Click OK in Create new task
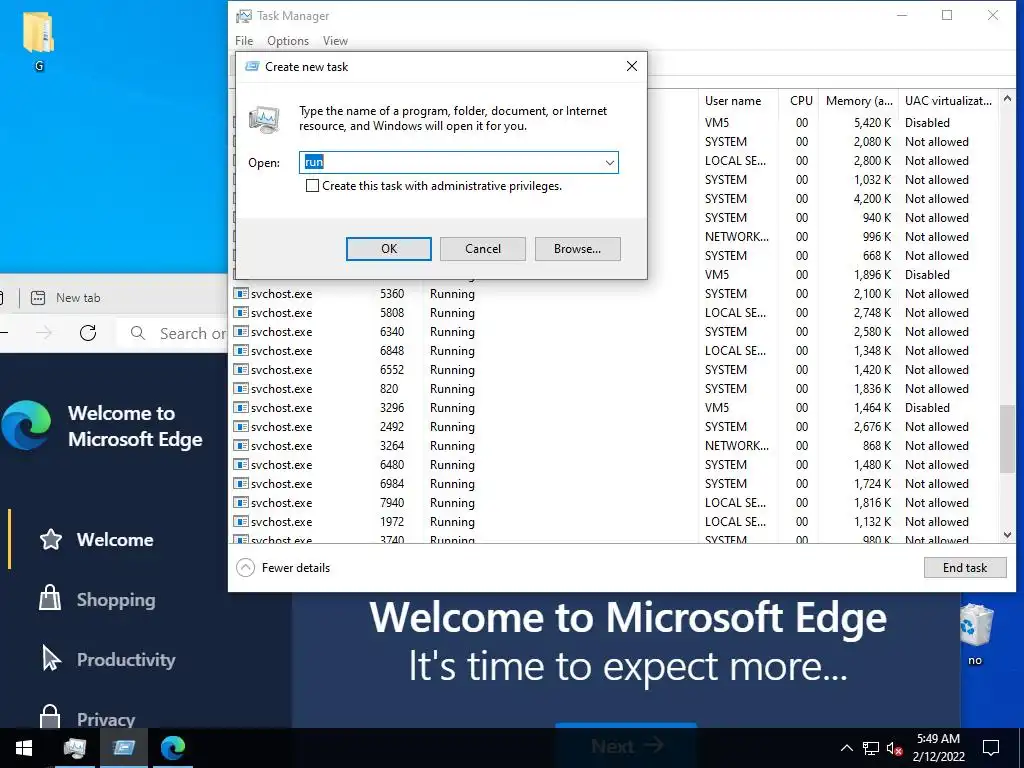This screenshot has height=768, width=1024. pyautogui.click(x=389, y=249)
